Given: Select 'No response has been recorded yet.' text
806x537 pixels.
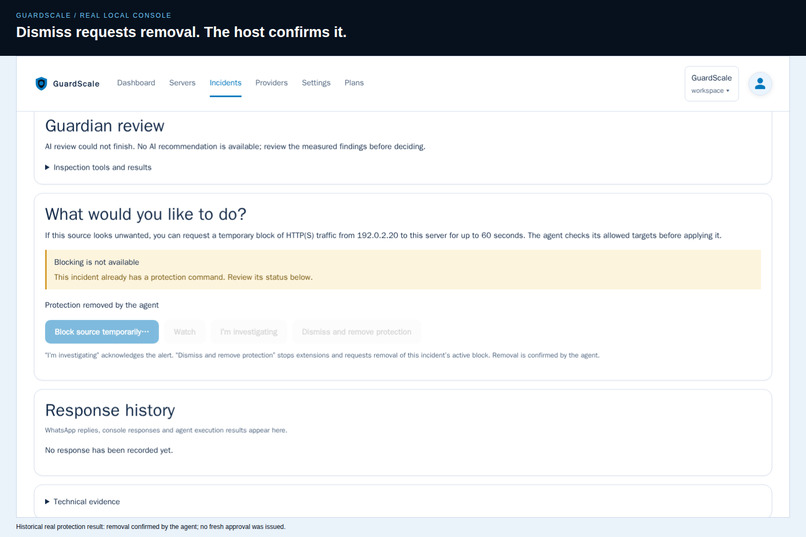Looking at the screenshot, I should pyautogui.click(x=109, y=450).
